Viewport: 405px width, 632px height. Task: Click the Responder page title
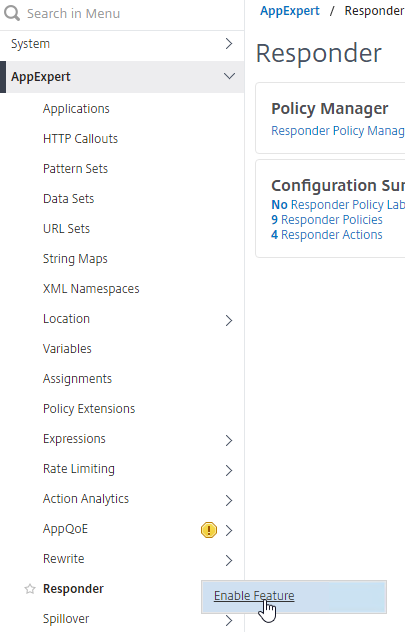319,53
